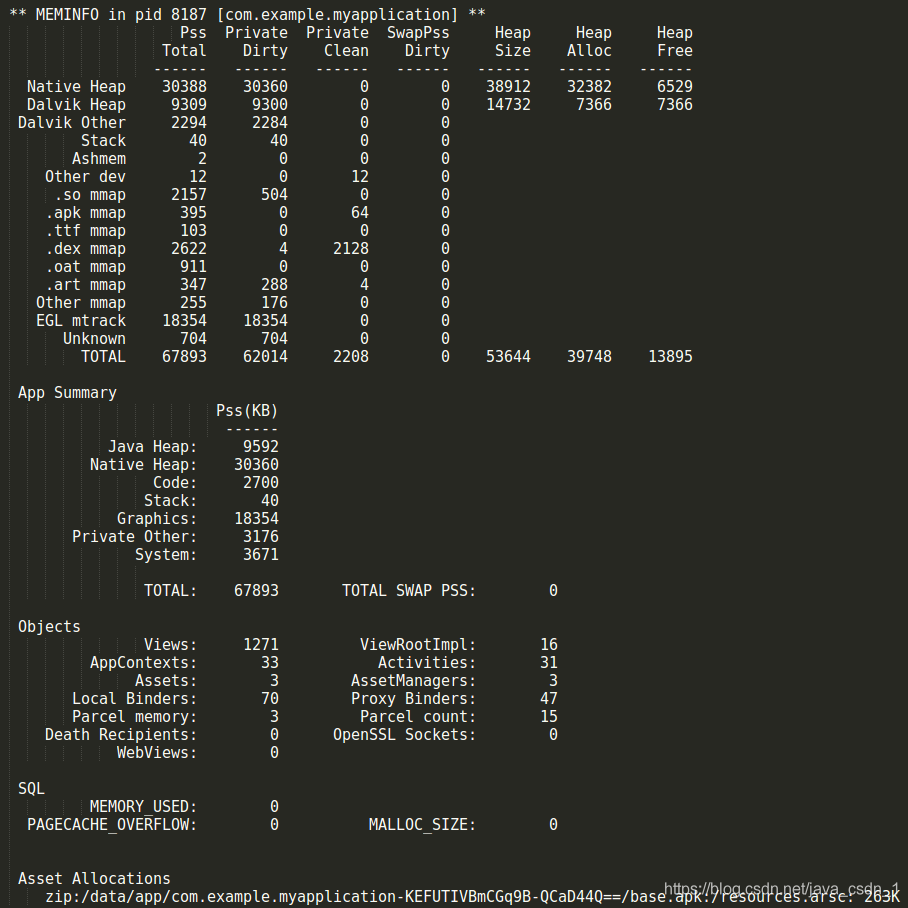Click Native Heap Free value 6529

[x=675, y=87]
